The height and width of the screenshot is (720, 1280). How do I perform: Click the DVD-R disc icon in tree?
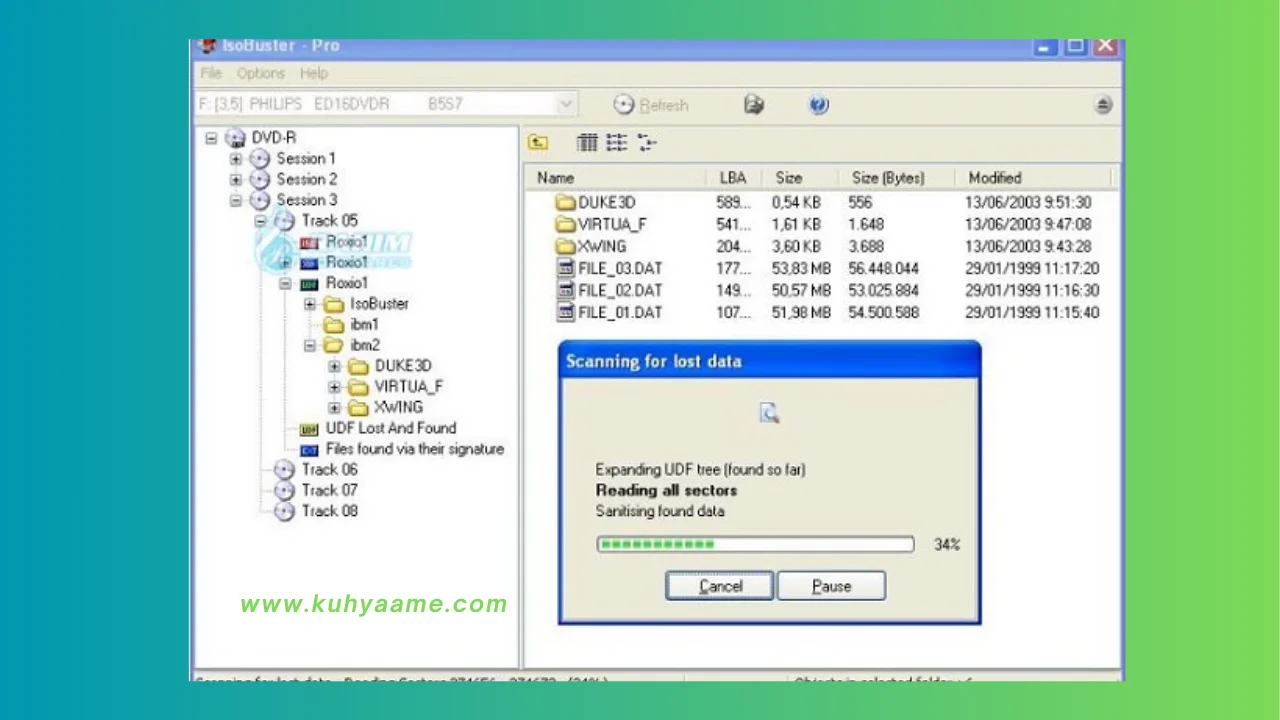[236, 138]
